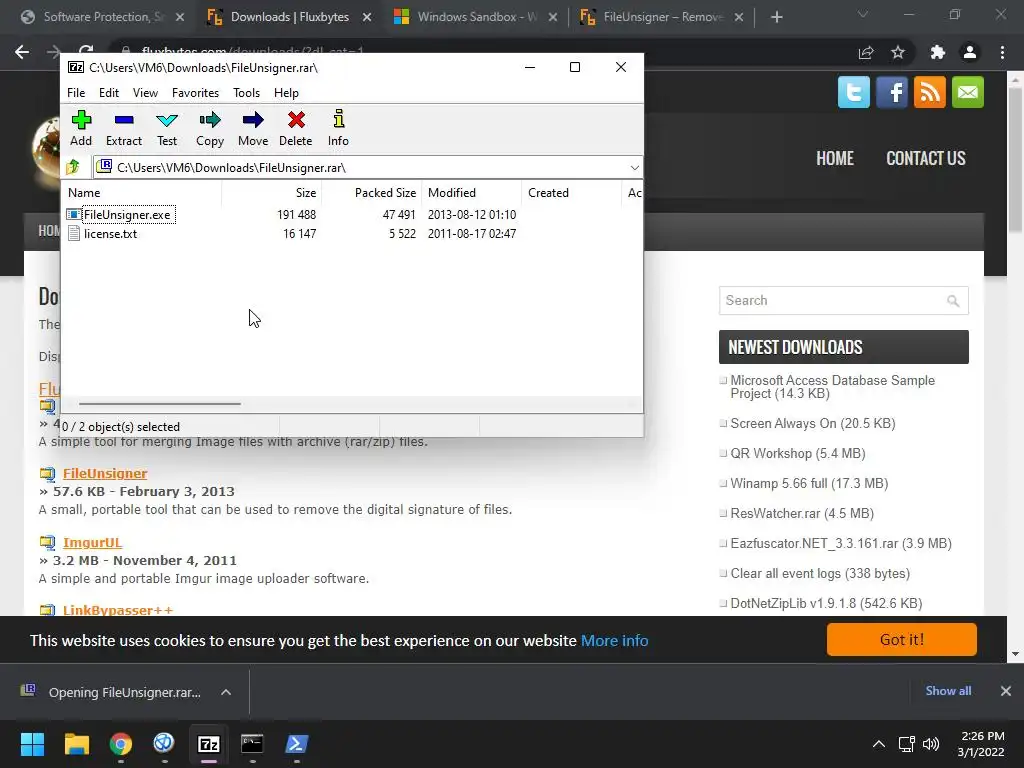Share this page icon in address bar
The width and height of the screenshot is (1024, 768).
click(866, 52)
